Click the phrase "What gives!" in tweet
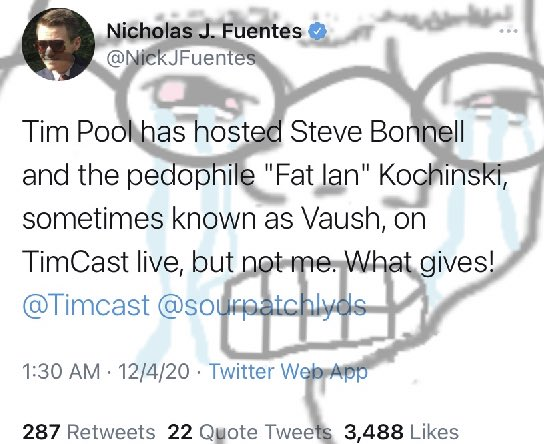Screen dimensions: 544x444 tap(418, 262)
